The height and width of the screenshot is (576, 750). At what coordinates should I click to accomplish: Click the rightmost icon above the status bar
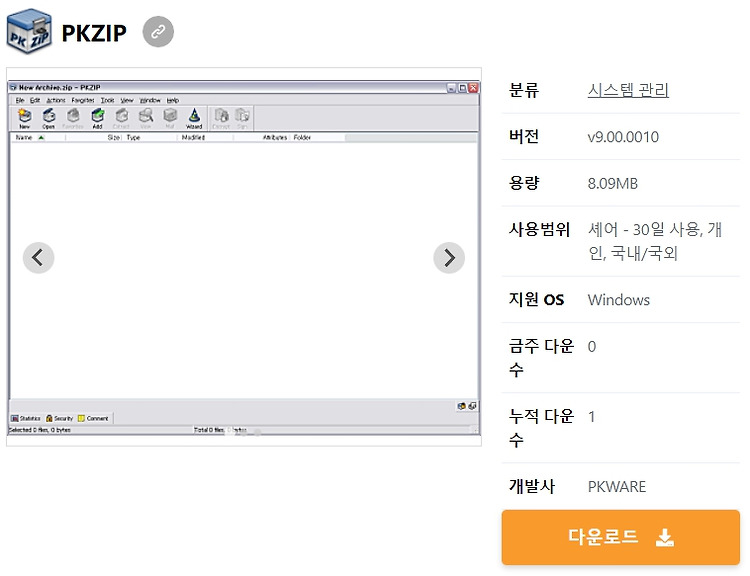pos(472,406)
